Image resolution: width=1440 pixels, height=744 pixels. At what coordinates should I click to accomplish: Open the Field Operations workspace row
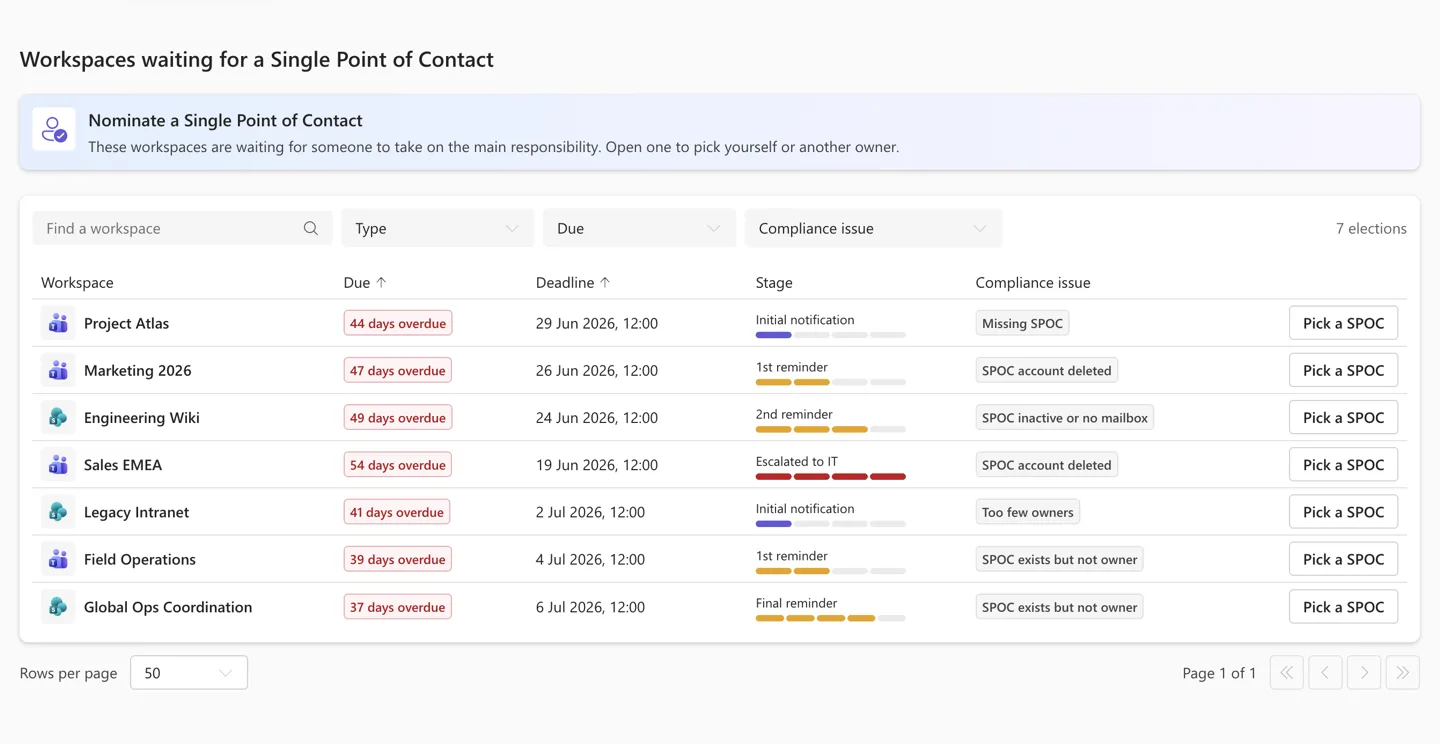(719, 559)
